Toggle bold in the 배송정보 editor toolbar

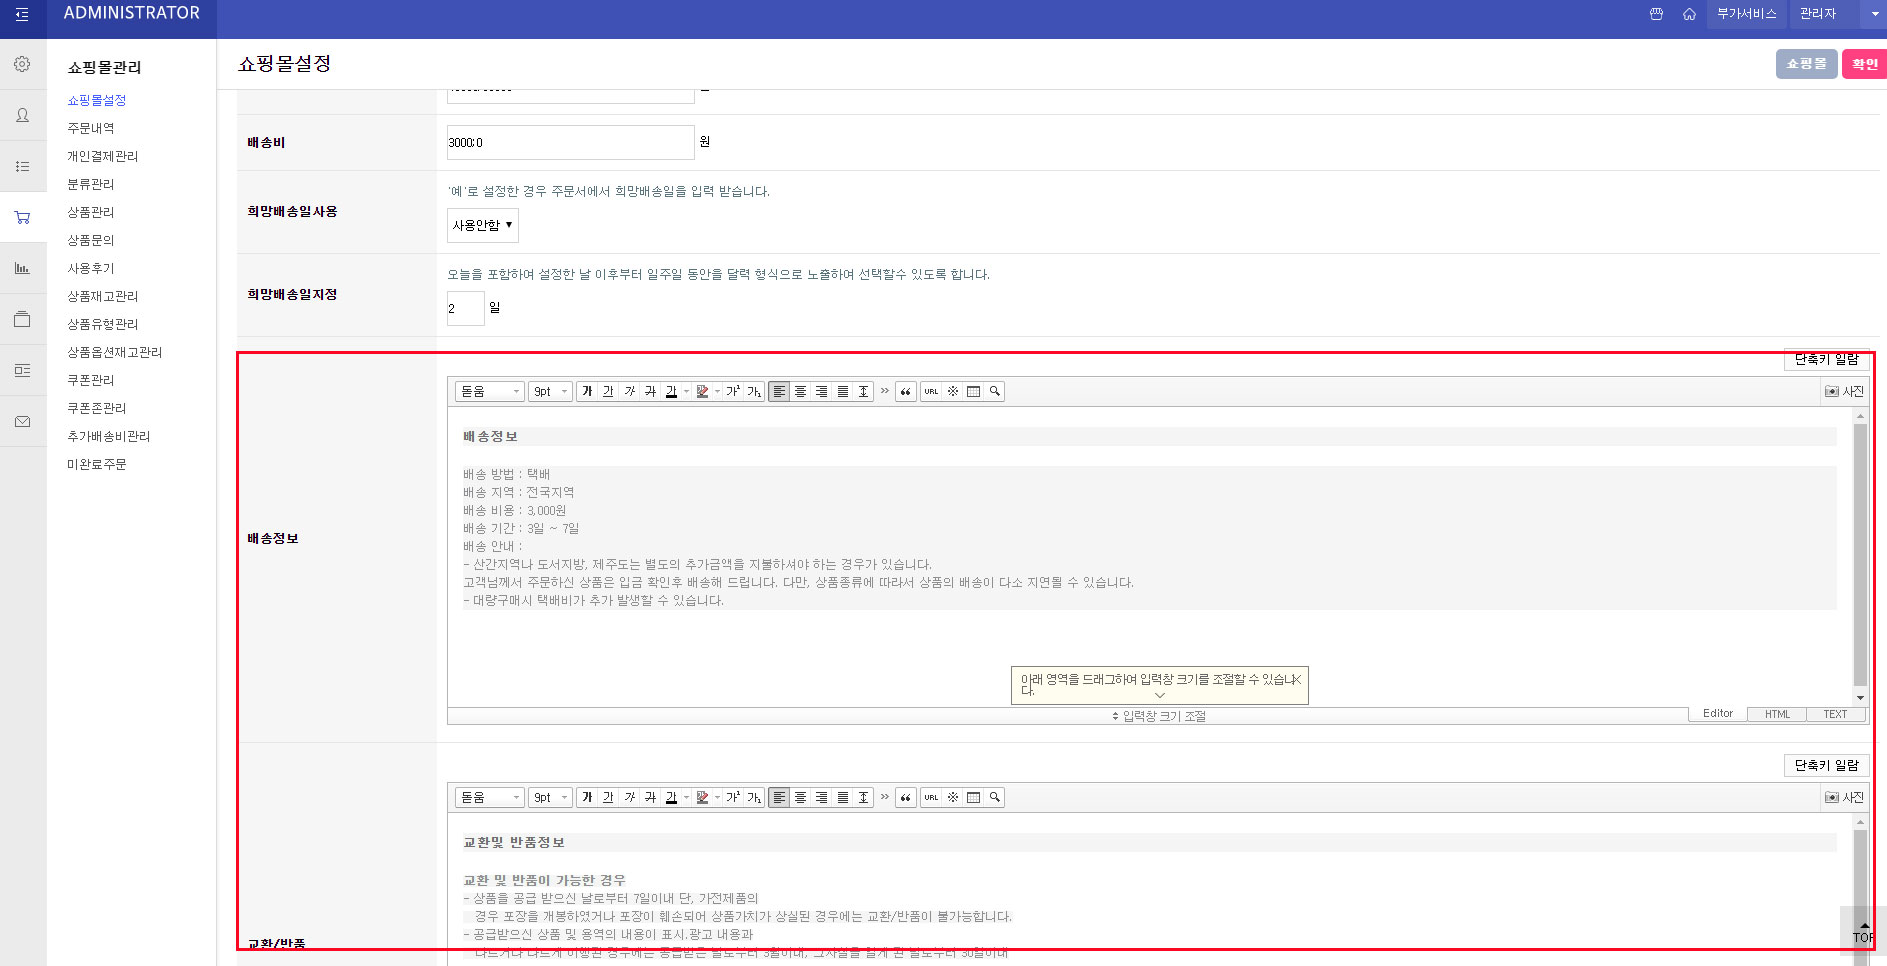(x=587, y=391)
